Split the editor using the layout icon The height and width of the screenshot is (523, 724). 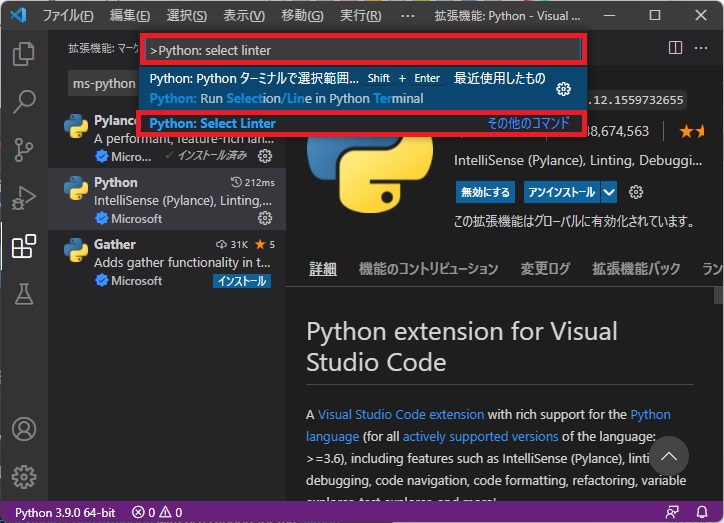pos(675,48)
